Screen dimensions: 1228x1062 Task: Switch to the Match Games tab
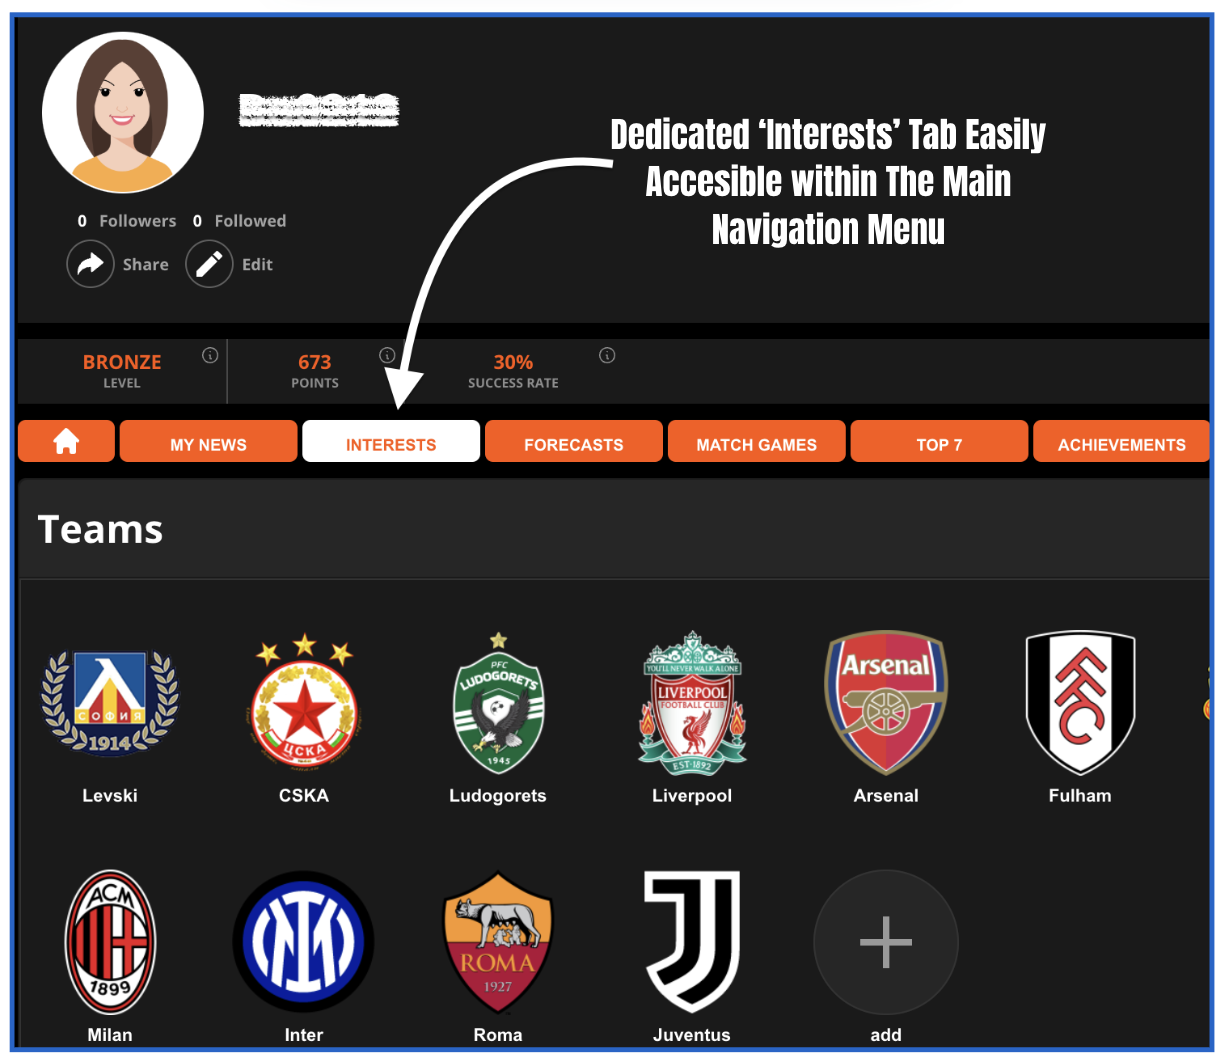[x=757, y=441]
